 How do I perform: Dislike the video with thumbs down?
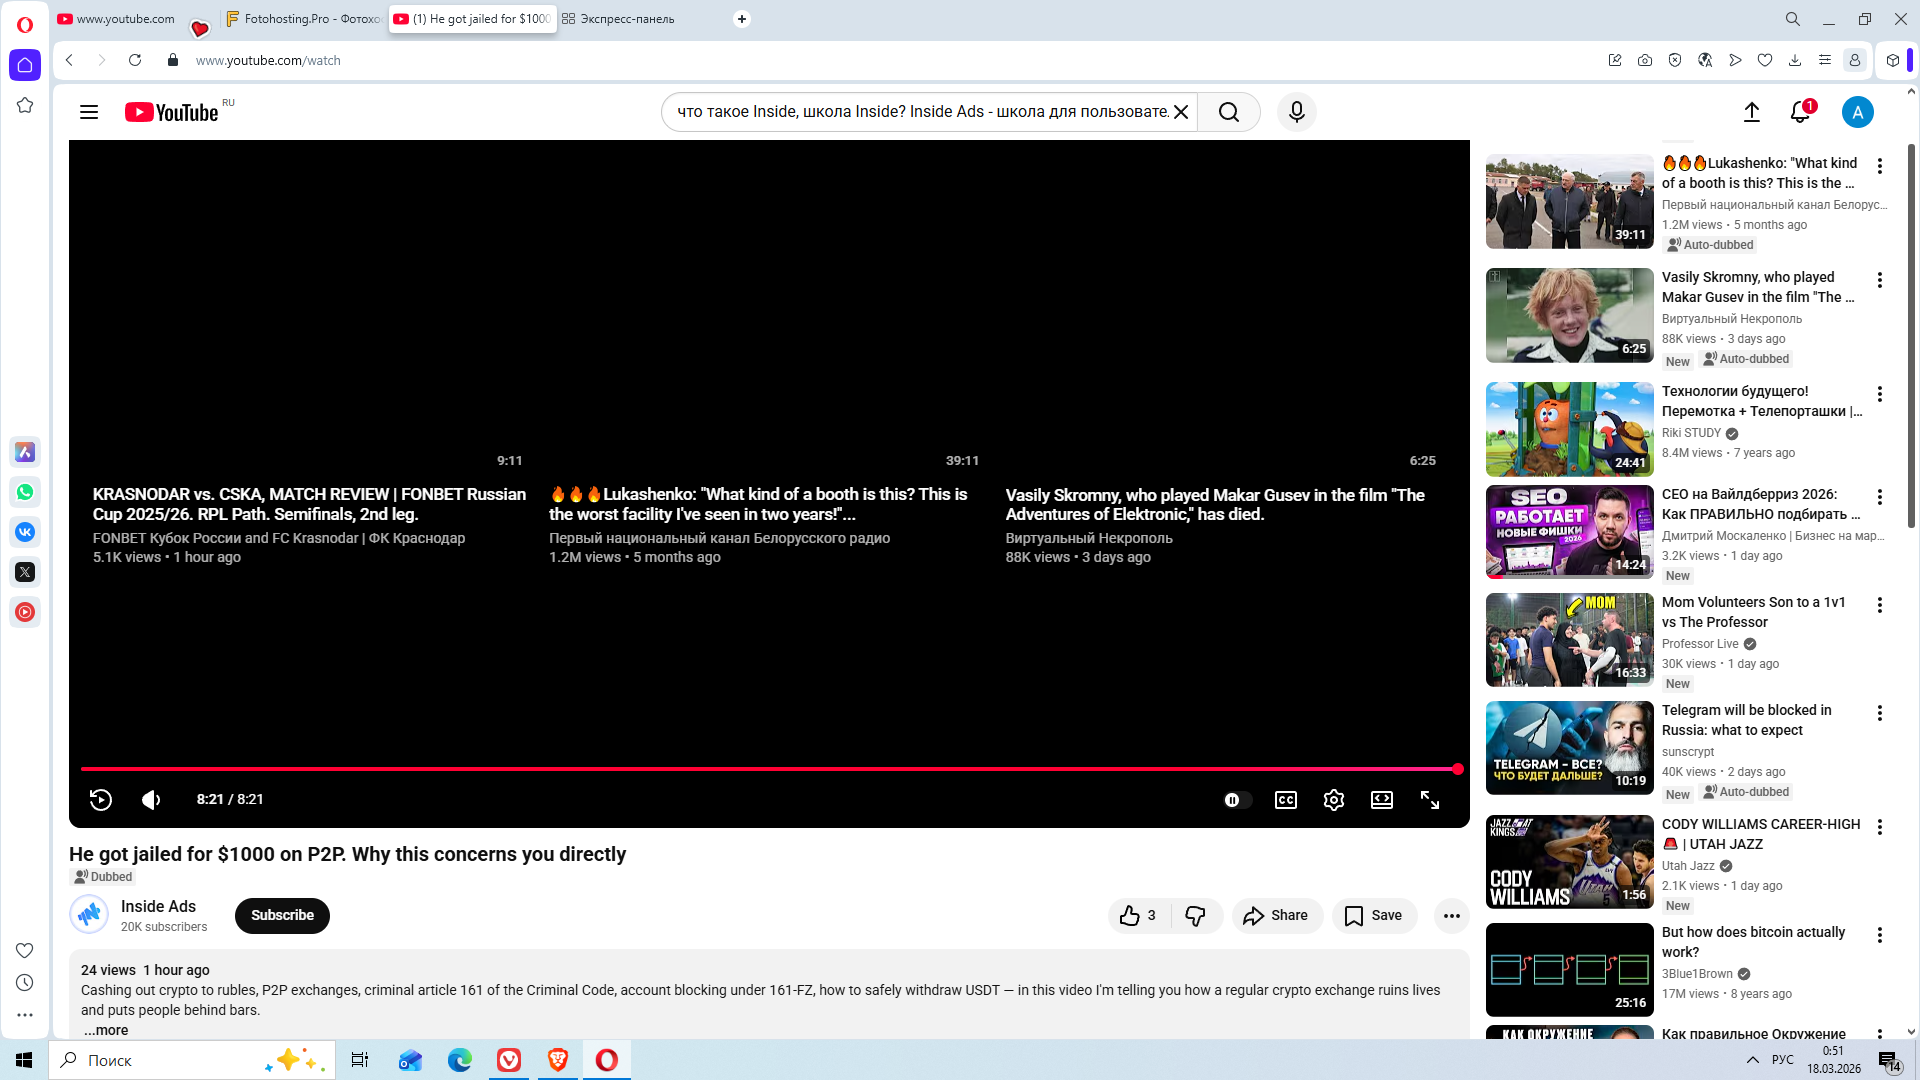[x=1196, y=916]
